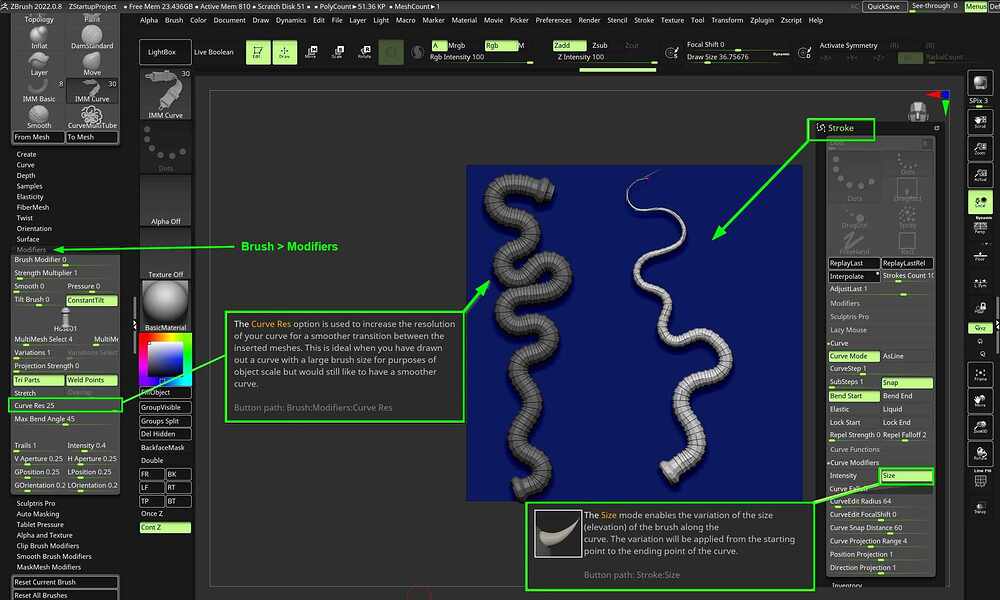Activate the Rotate transform icon

pyautogui.click(x=364, y=50)
